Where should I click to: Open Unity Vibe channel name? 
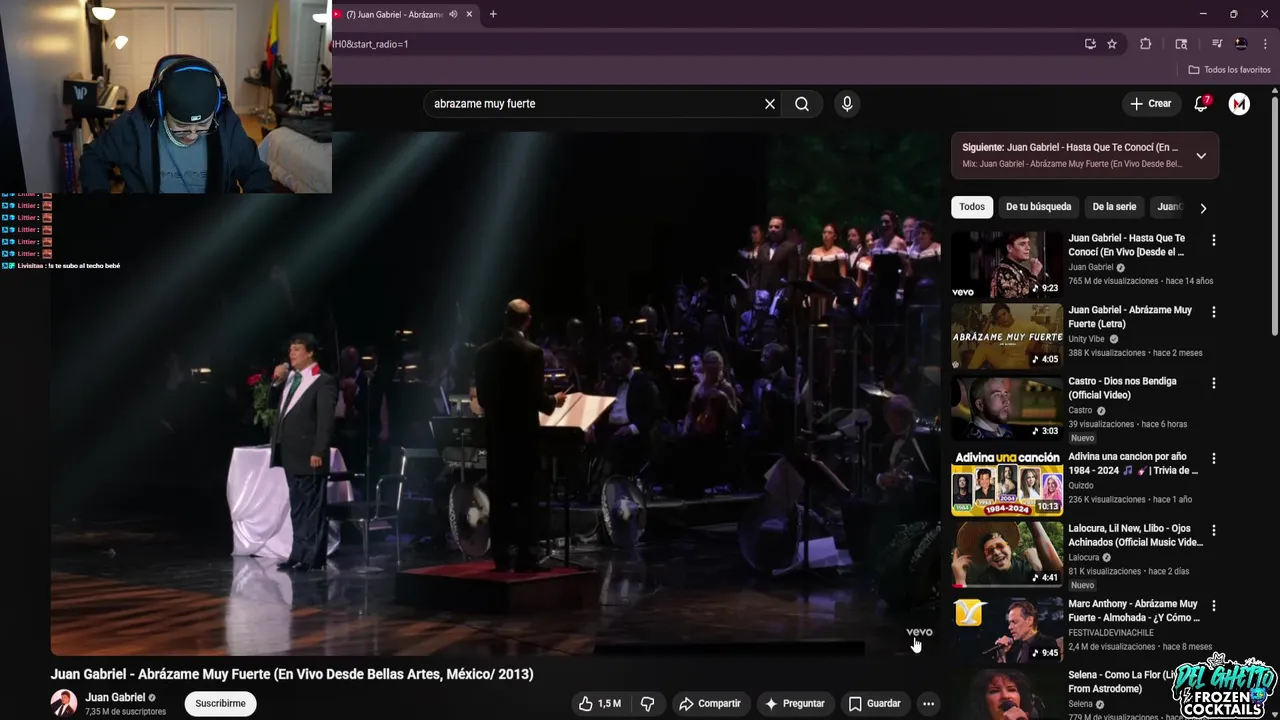point(1089,339)
